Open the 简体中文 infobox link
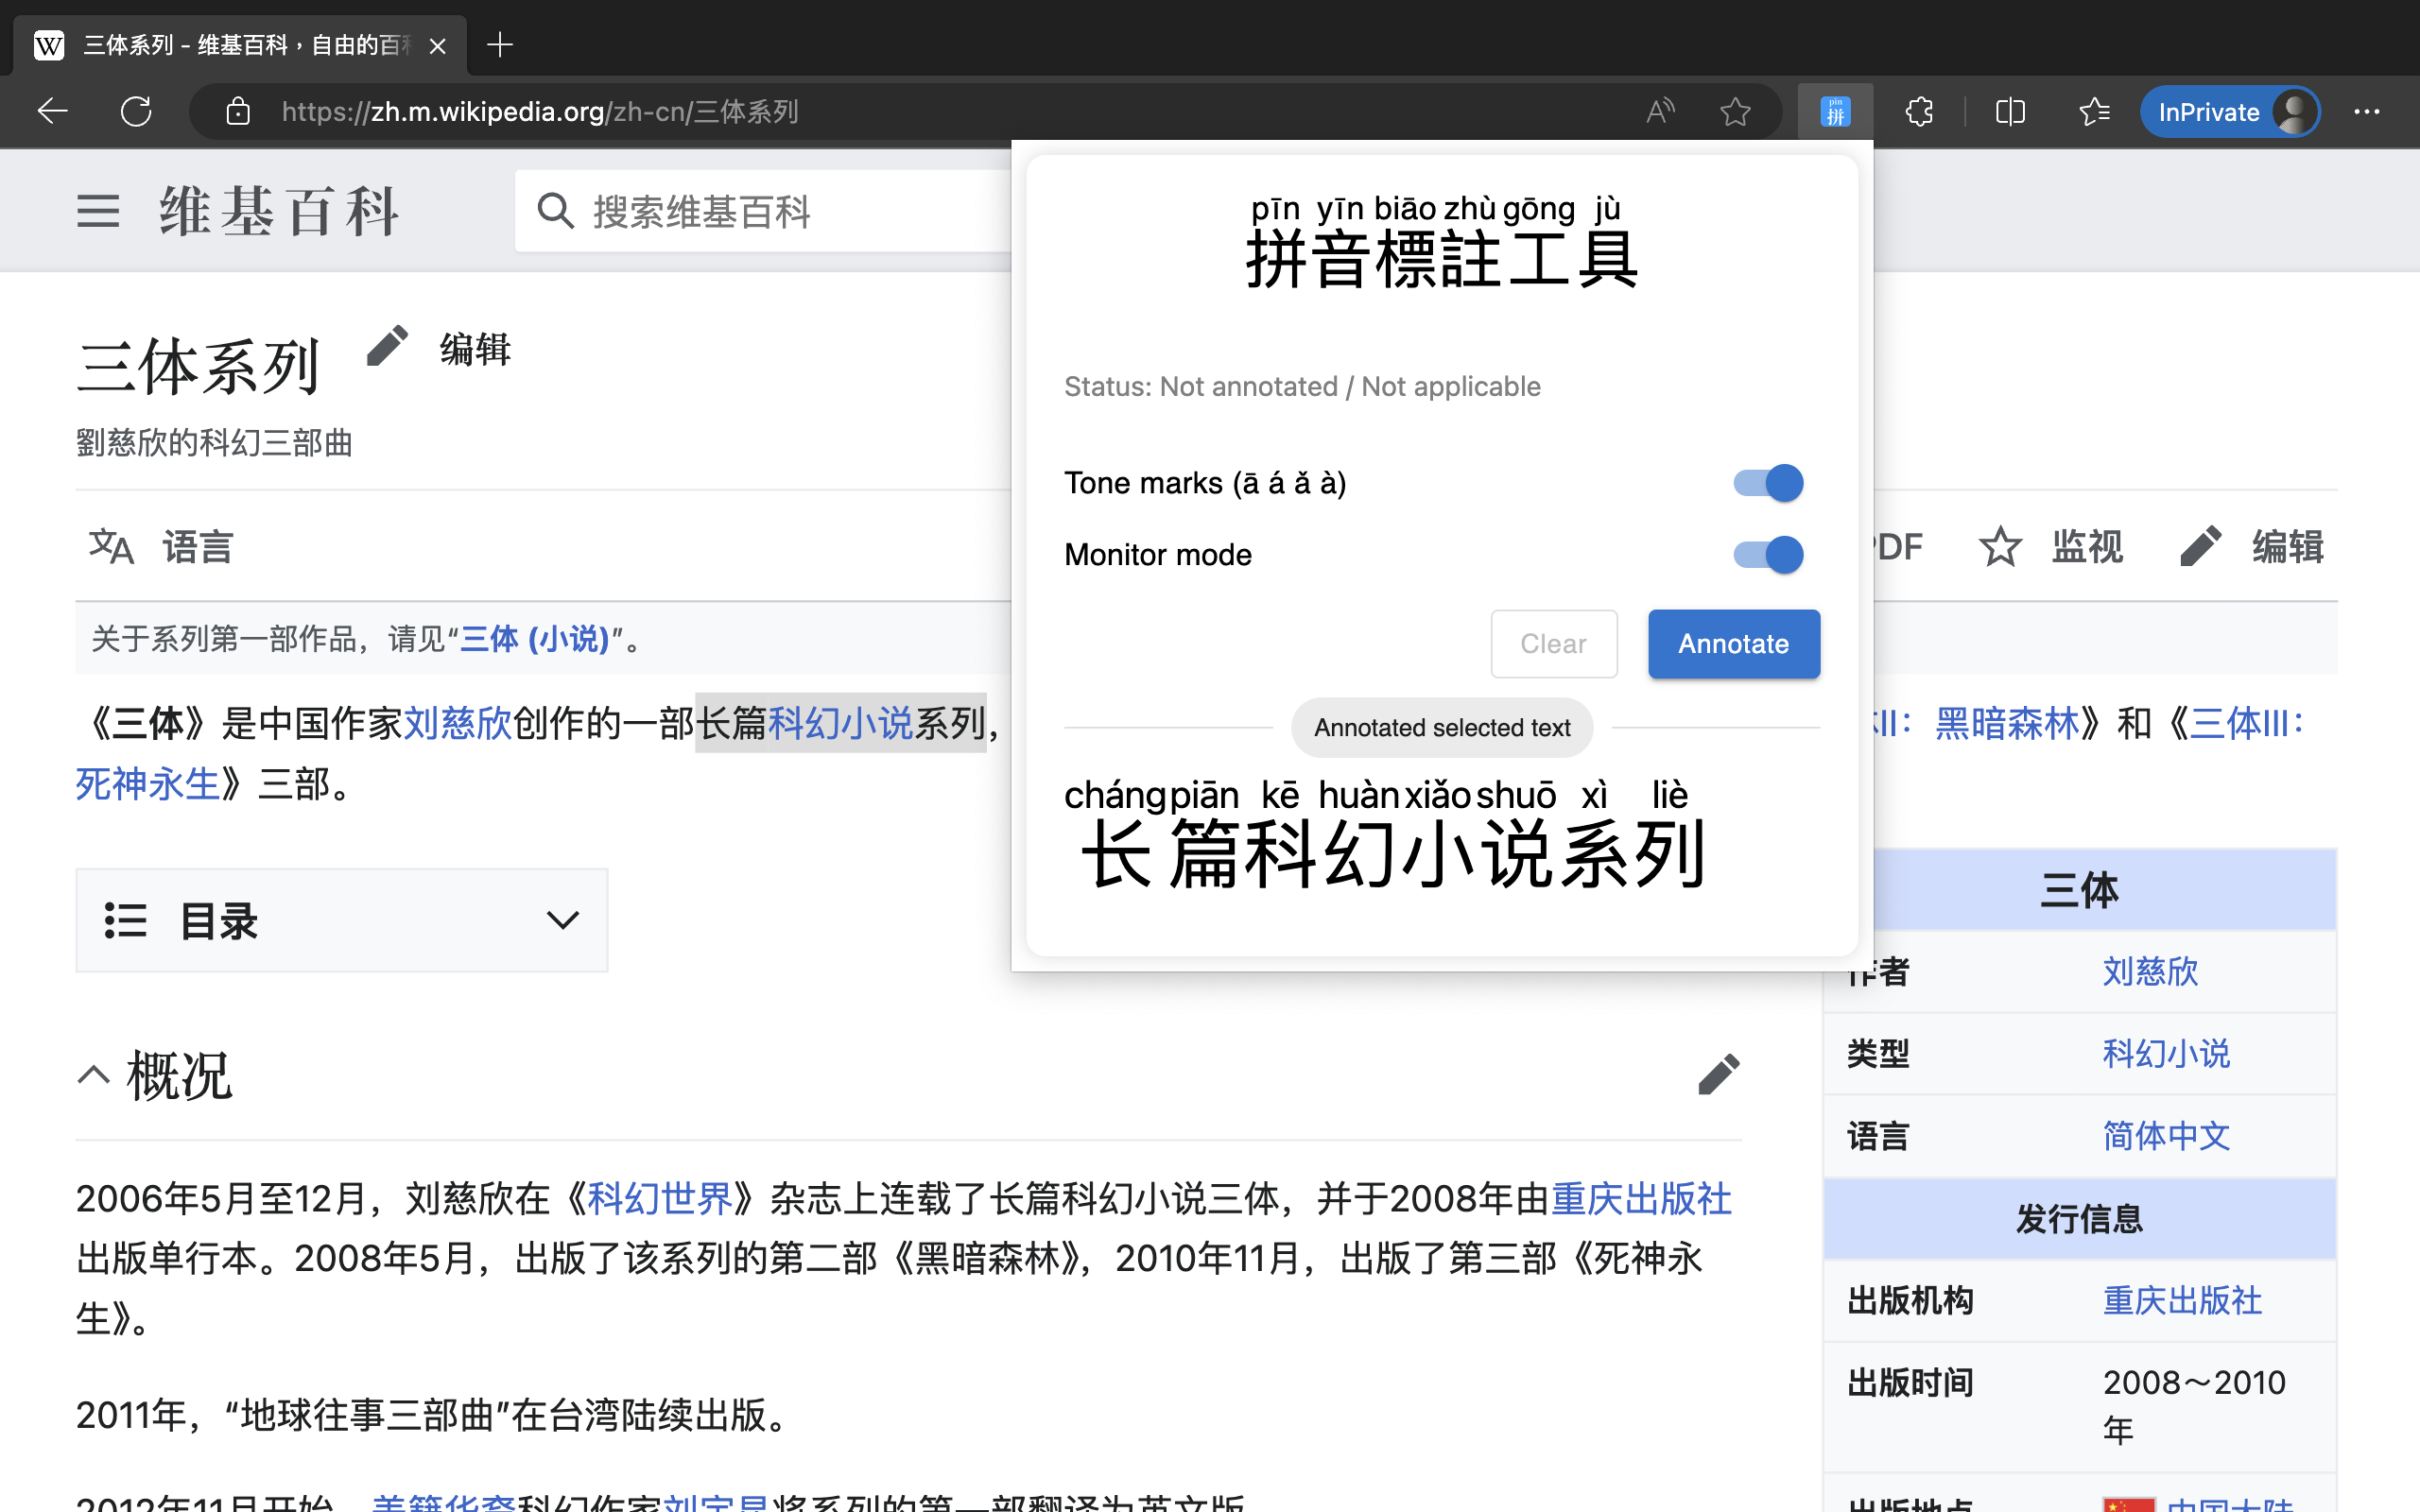 coord(2166,1136)
